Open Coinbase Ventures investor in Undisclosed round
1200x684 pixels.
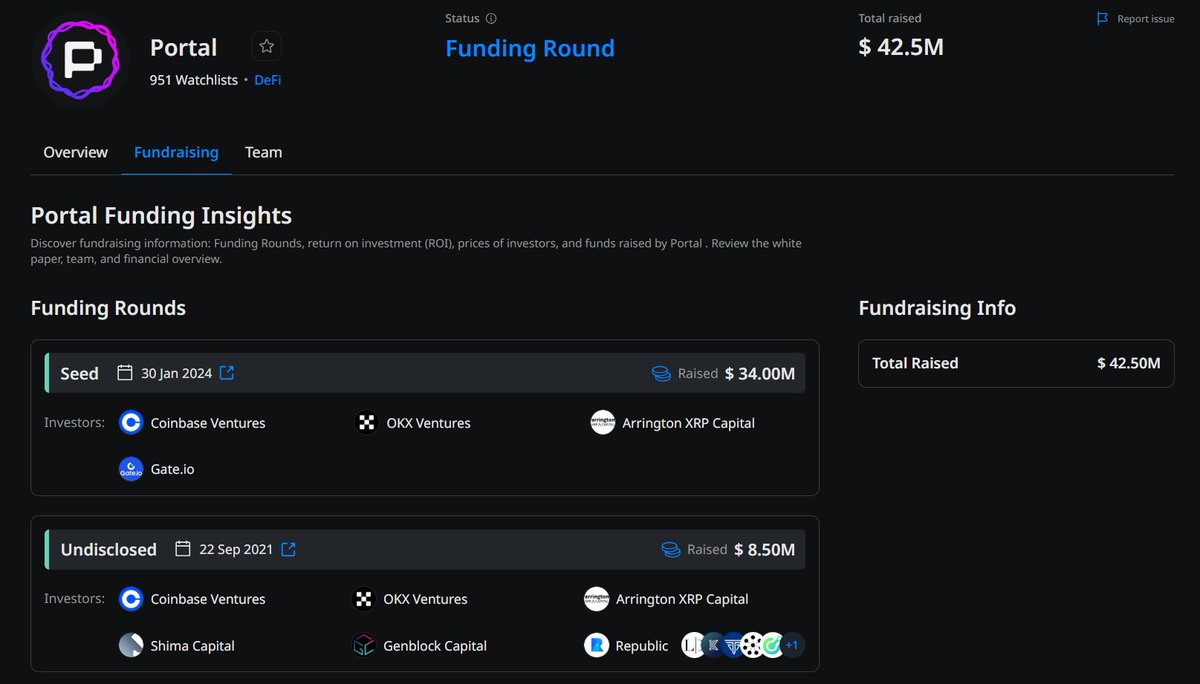tap(208, 599)
